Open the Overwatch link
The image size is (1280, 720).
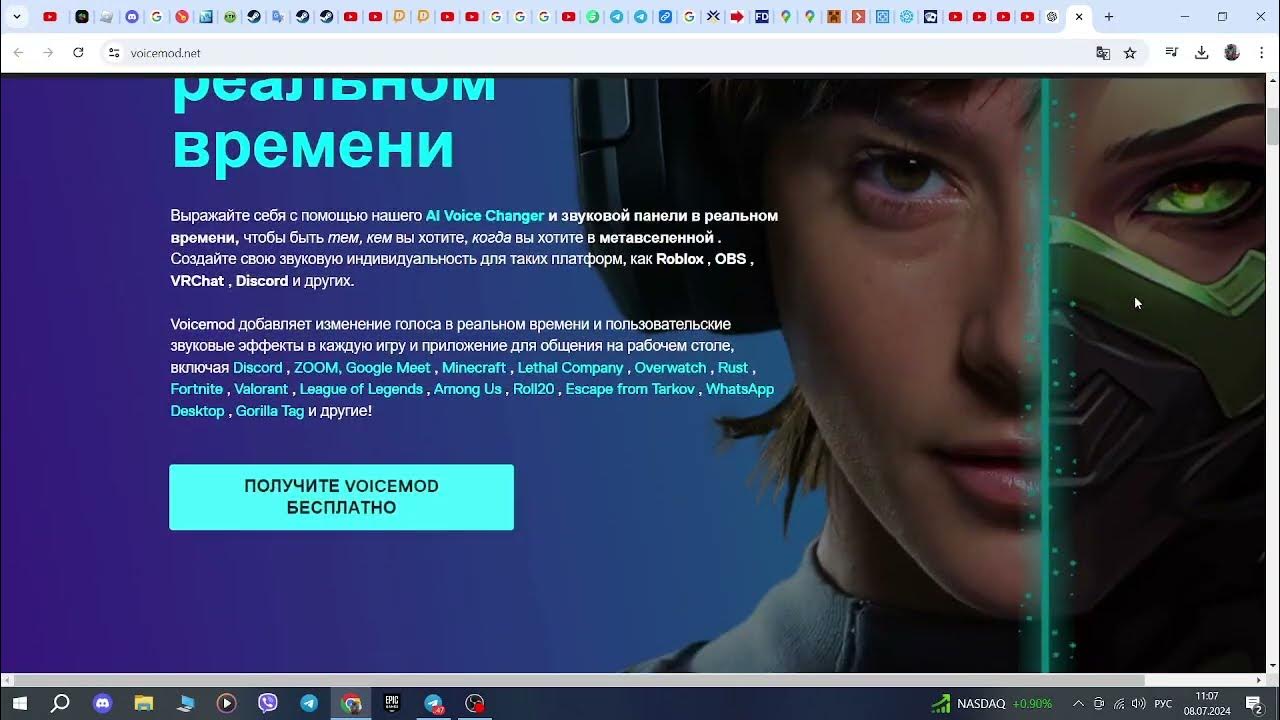tap(670, 368)
